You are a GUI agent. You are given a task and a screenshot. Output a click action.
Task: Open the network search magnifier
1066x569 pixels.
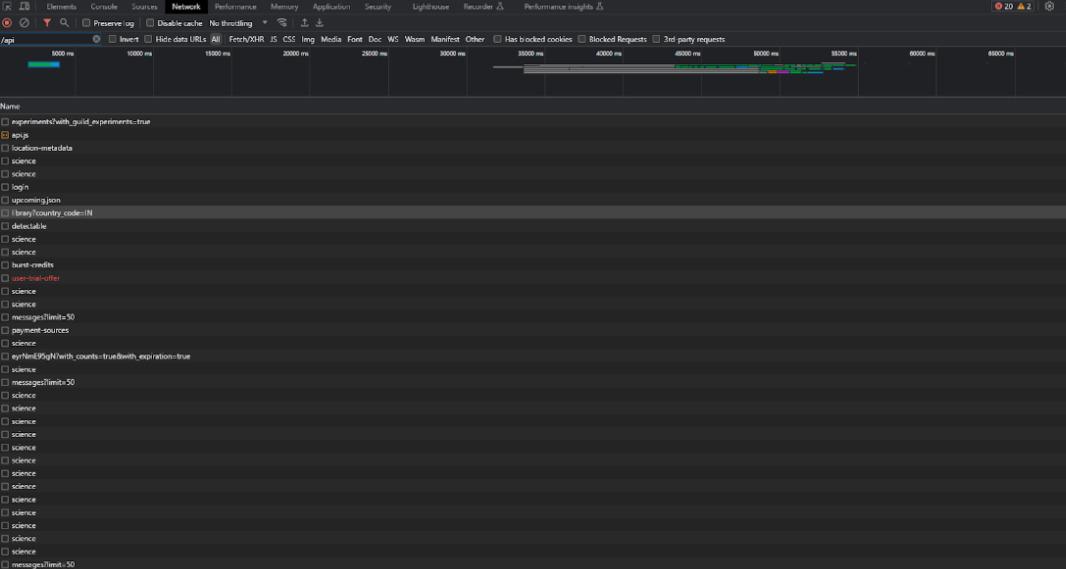[65, 23]
